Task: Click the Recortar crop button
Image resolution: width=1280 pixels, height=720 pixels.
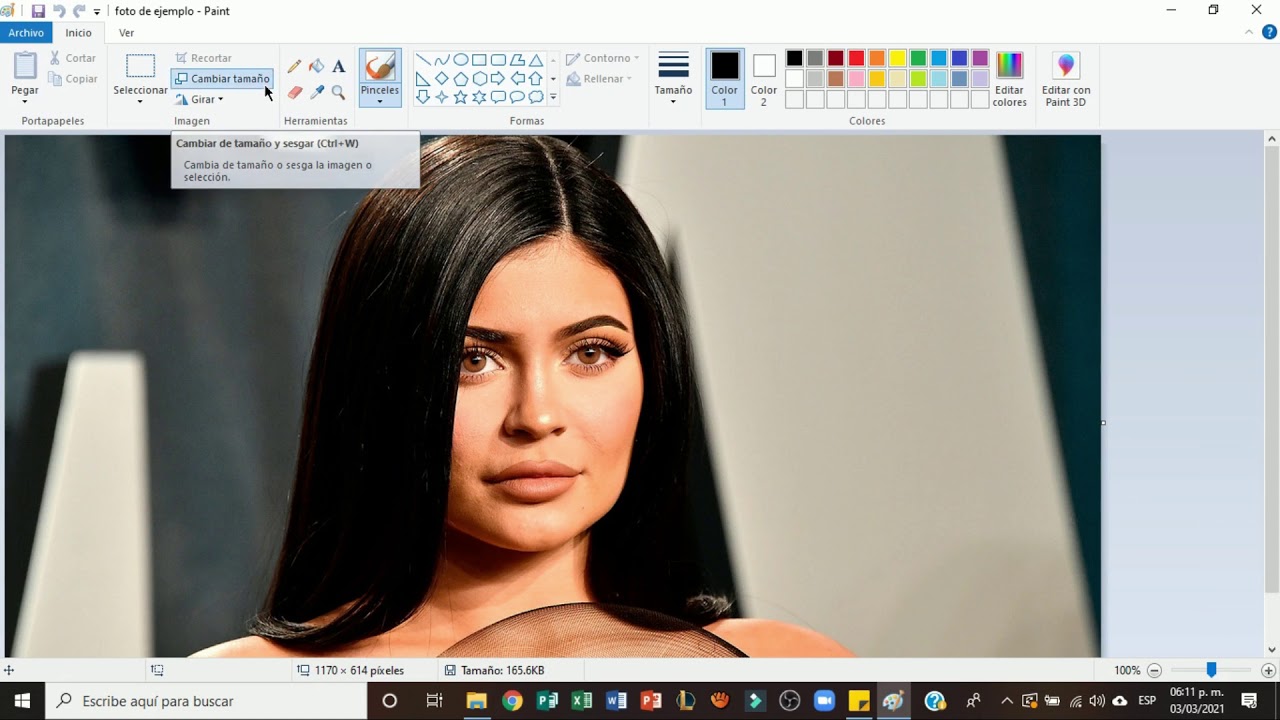Action: point(203,58)
